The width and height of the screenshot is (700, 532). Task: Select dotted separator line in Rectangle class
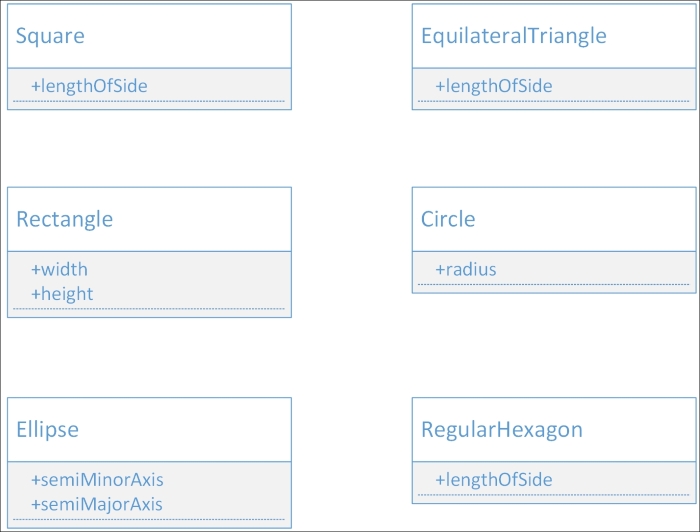point(149,309)
